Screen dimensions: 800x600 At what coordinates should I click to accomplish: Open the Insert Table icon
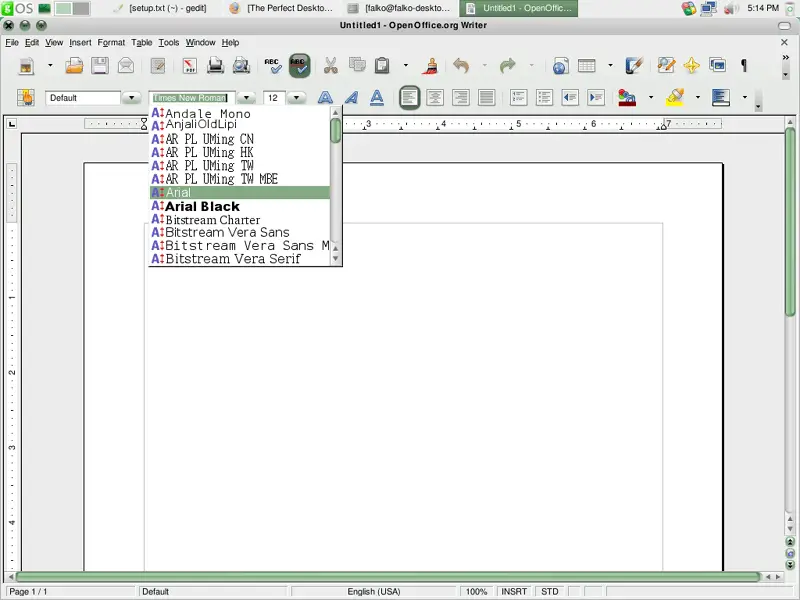(x=587, y=66)
